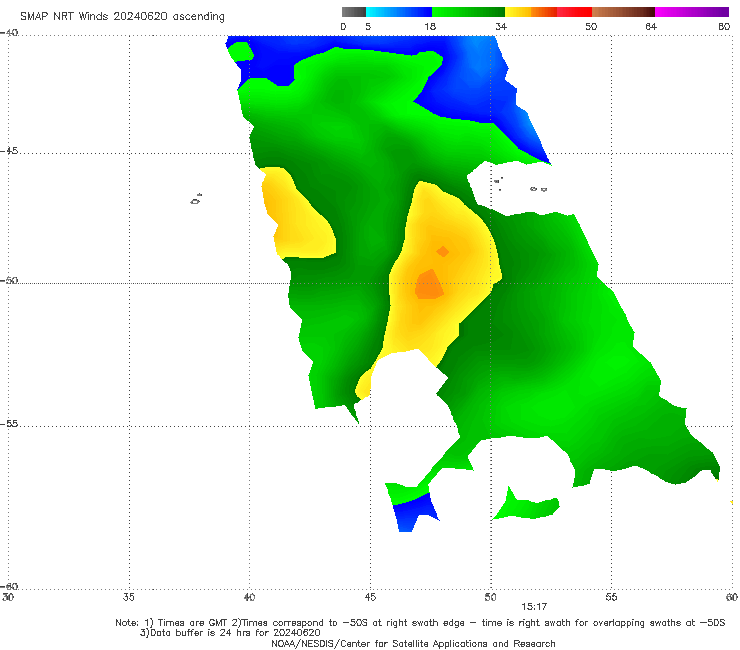The width and height of the screenshot is (740, 650).
Task: Click the color bar label '80' at the end
Action: coord(724,27)
